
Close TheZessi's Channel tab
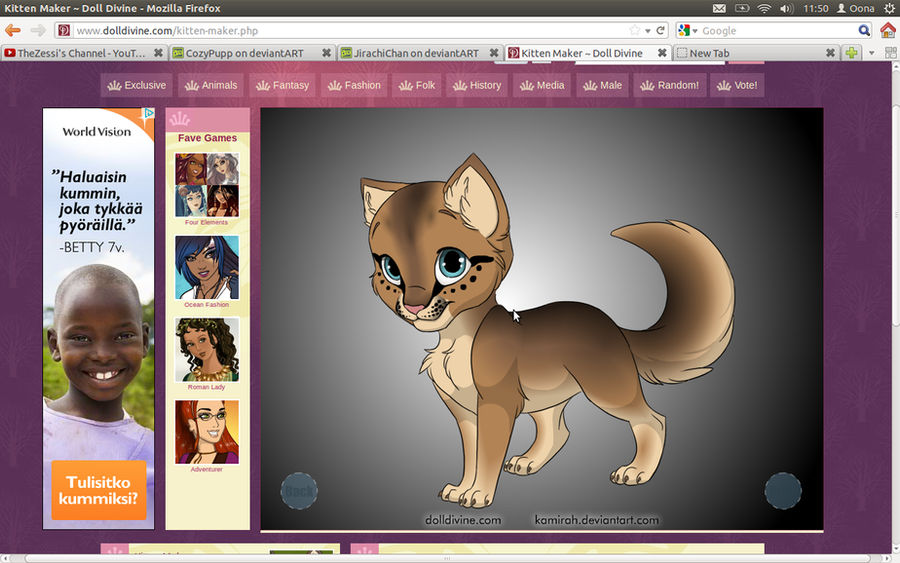[158, 53]
